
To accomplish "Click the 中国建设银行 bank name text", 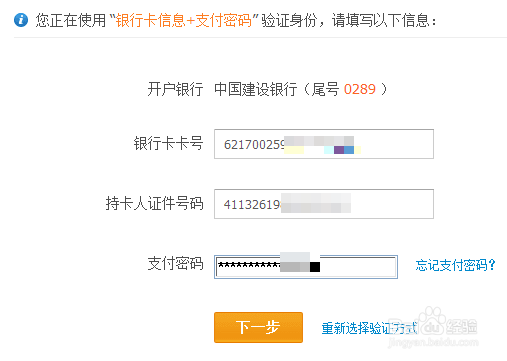I will (255, 89).
